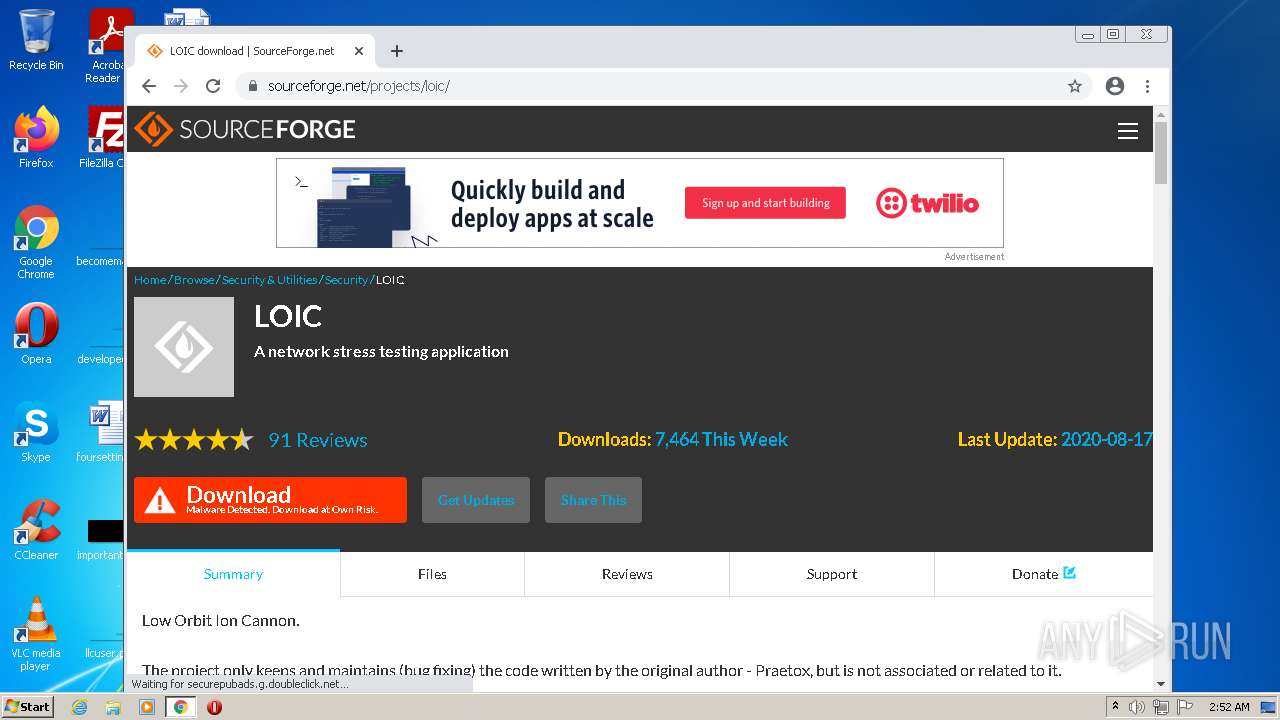Open Skype desktop shortcut

pos(36,432)
